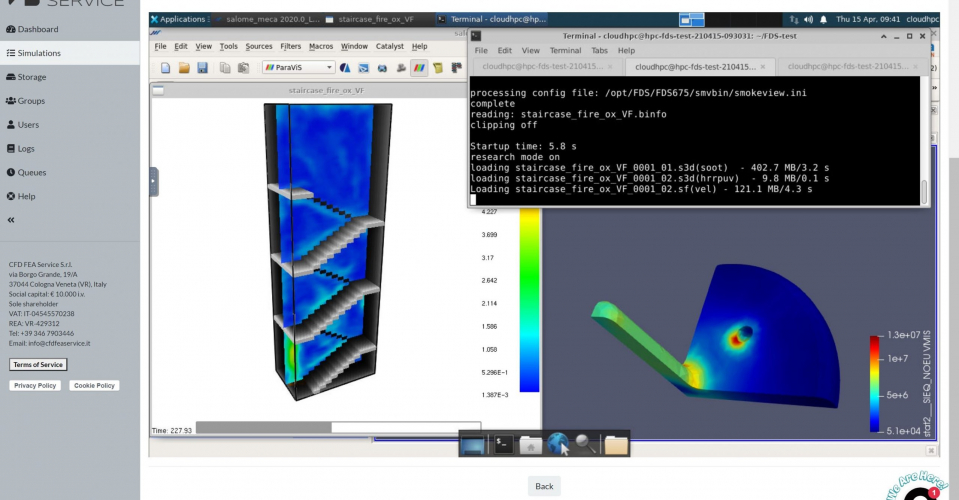
Task: Click the workspace switcher in top panel
Action: (x=692, y=20)
